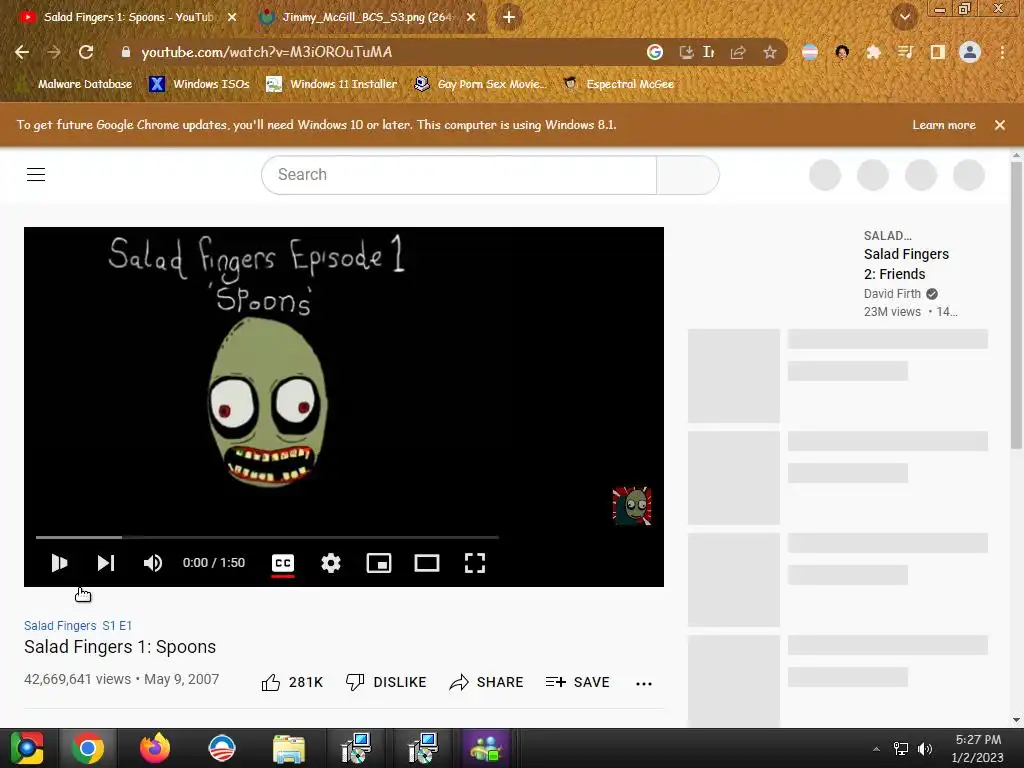This screenshot has height=768, width=1024.
Task: Open the taskbar clock showing 5:27 PM
Action: pos(978,748)
